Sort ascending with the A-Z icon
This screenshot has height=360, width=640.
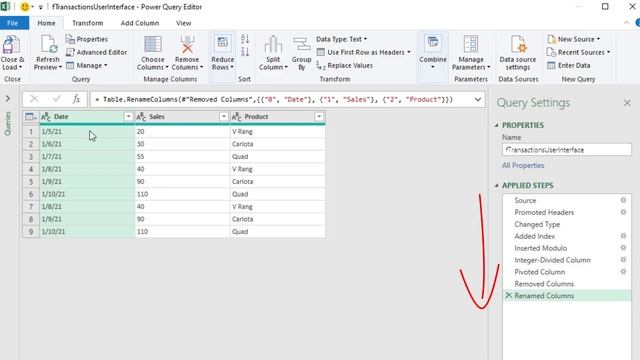(245, 39)
